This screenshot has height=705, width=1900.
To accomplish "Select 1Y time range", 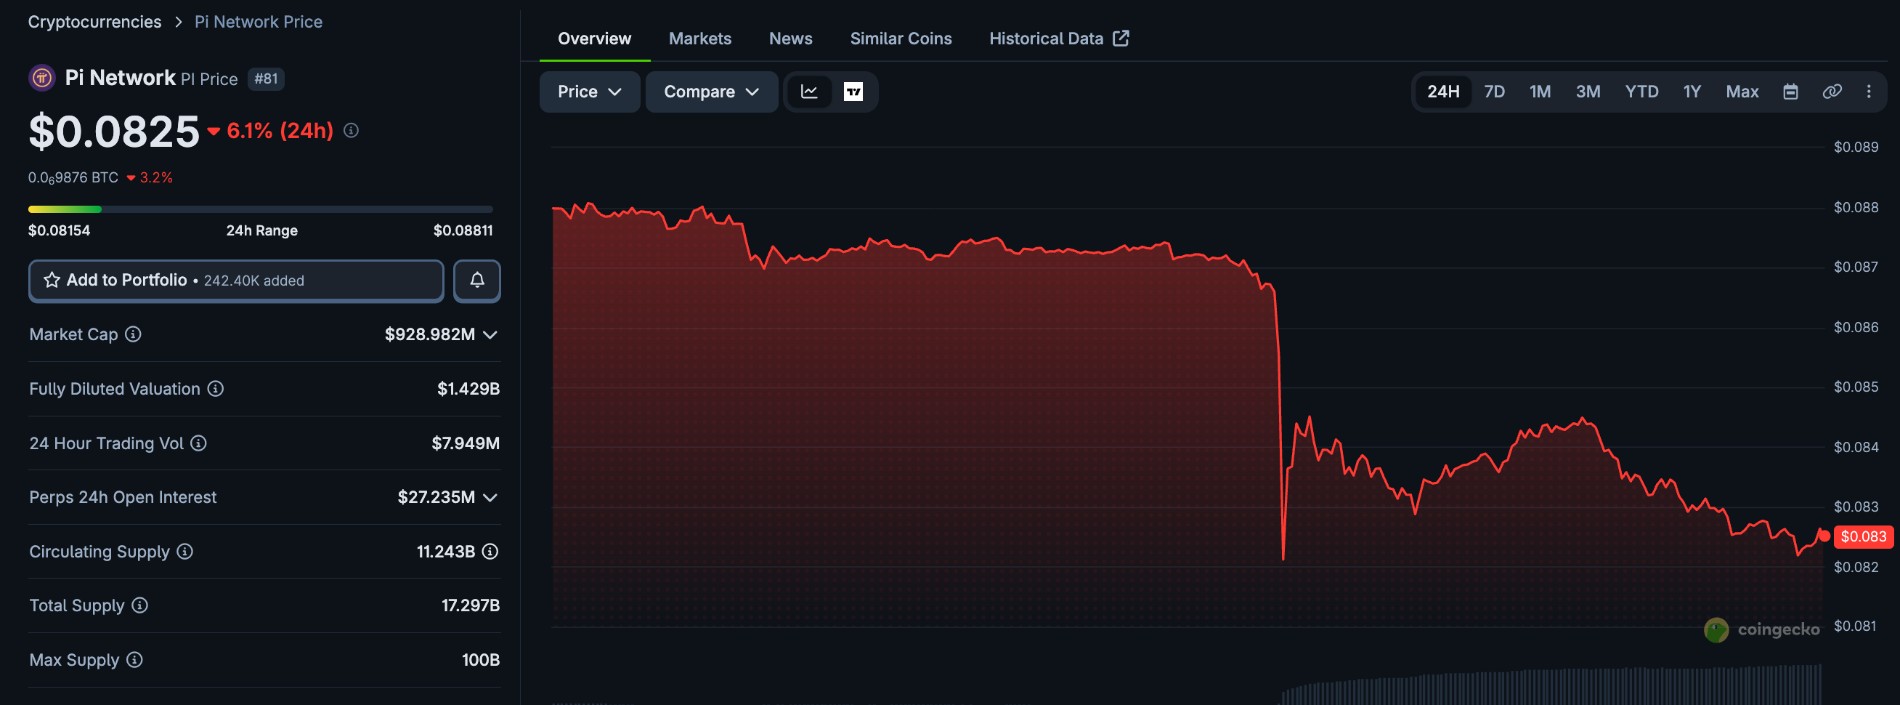I will pyautogui.click(x=1692, y=92).
